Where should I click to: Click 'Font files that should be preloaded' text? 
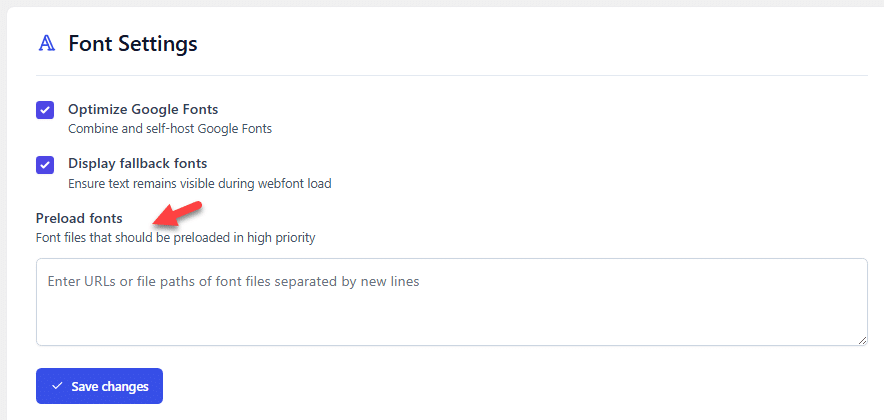175,238
